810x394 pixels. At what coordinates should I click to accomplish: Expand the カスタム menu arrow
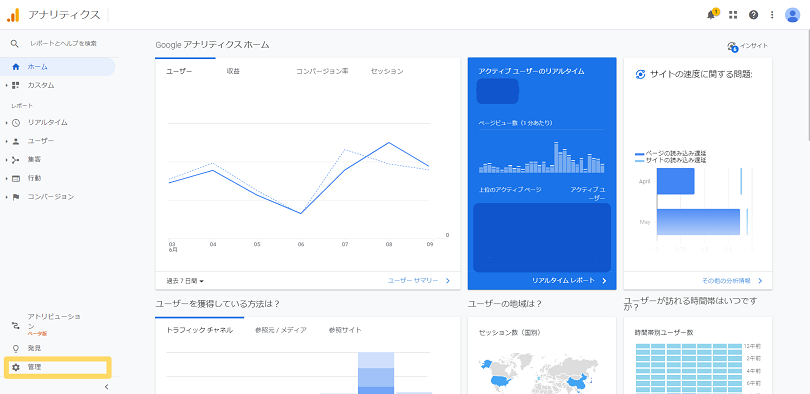click(x=7, y=85)
